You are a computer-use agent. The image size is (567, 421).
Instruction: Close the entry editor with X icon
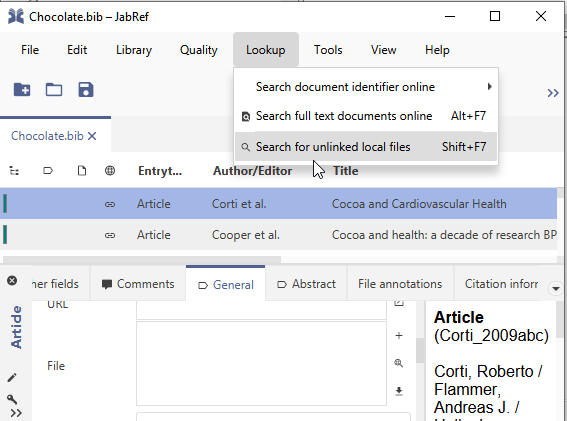pyautogui.click(x=12, y=281)
